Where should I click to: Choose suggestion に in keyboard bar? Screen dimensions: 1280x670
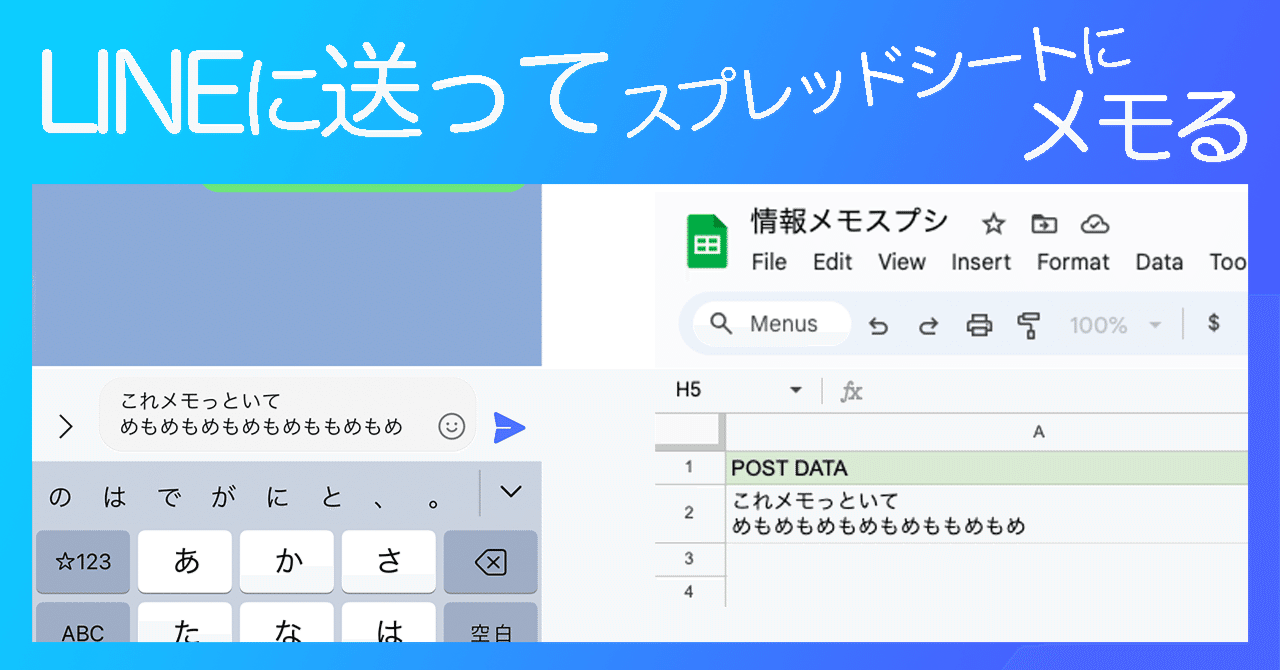277,496
